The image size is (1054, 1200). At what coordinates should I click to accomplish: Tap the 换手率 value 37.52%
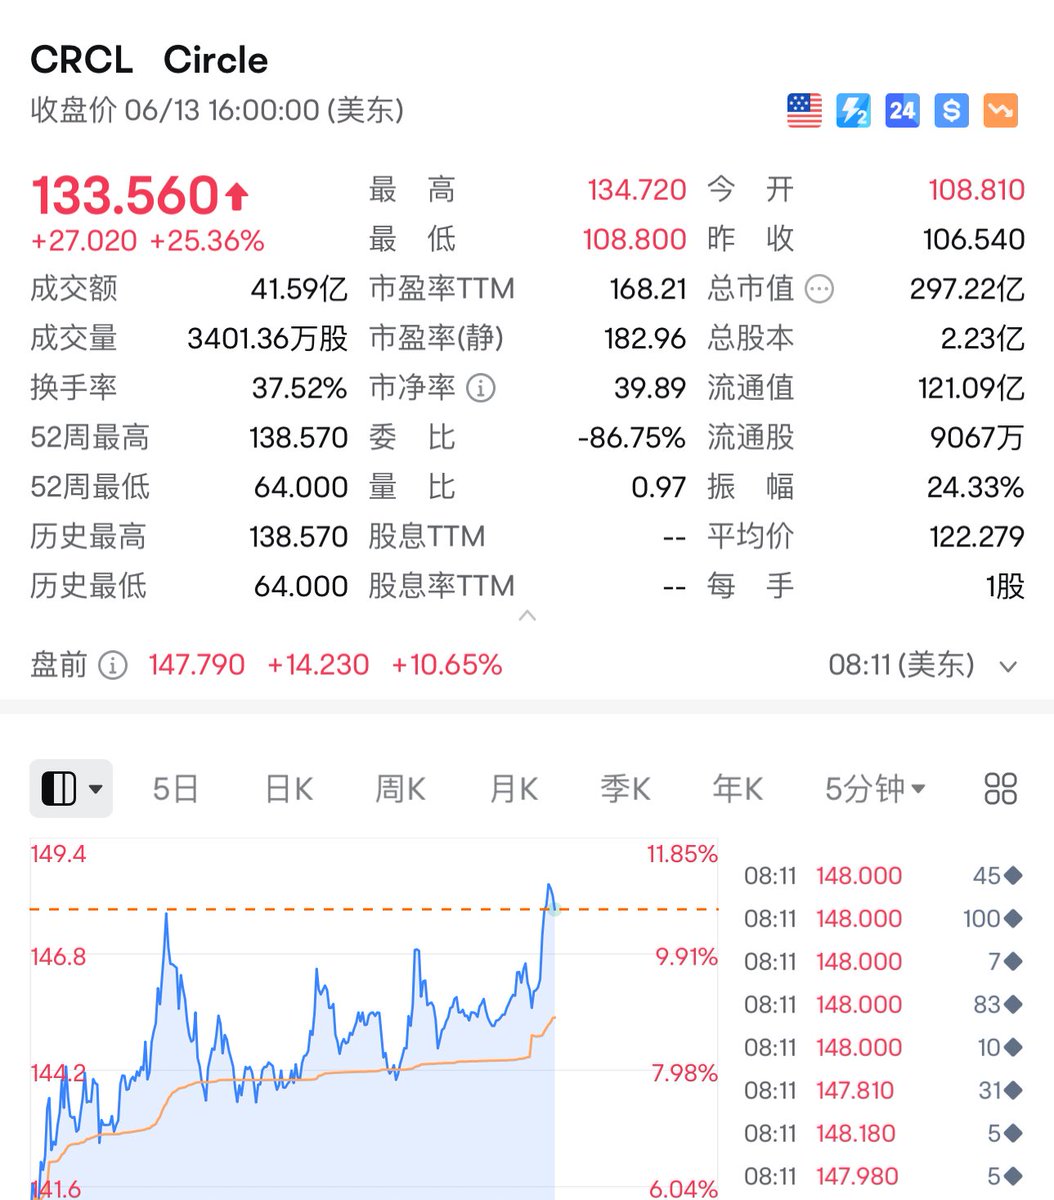pos(299,388)
